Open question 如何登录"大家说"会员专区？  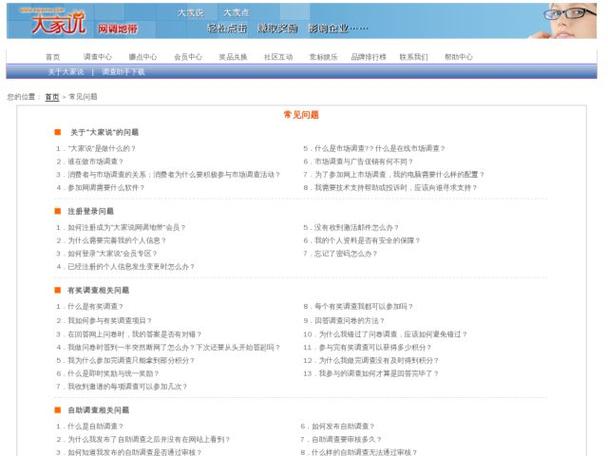click(x=112, y=254)
